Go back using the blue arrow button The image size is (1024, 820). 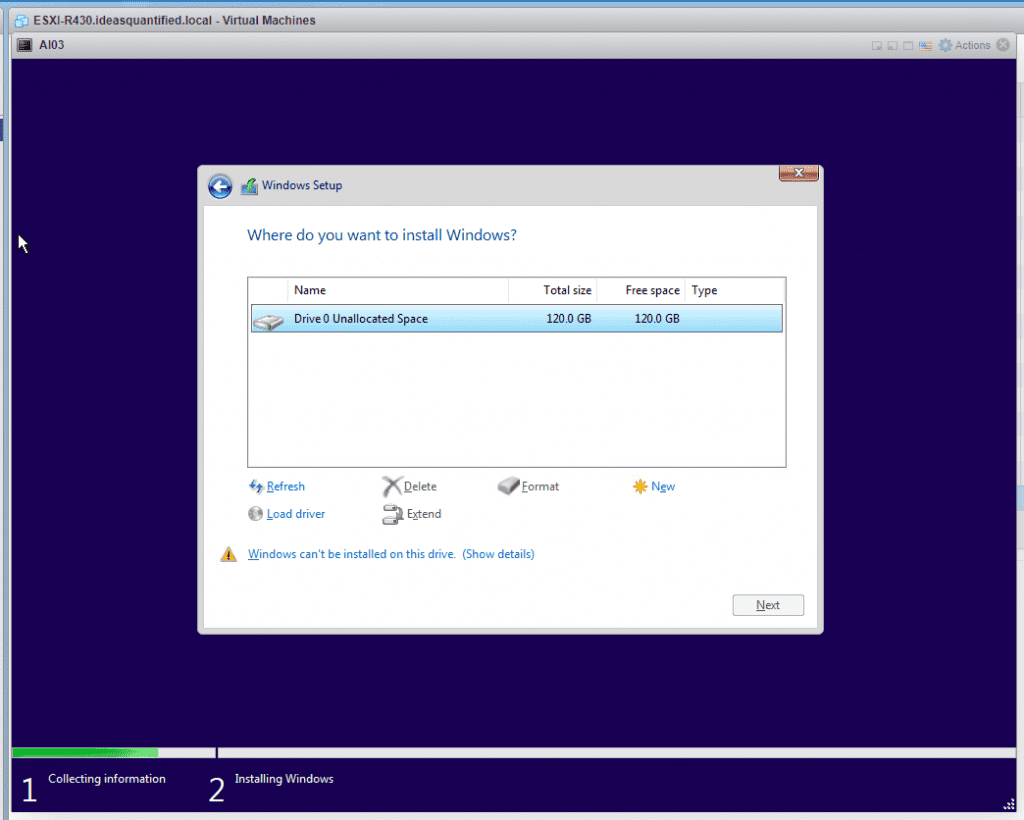point(220,186)
